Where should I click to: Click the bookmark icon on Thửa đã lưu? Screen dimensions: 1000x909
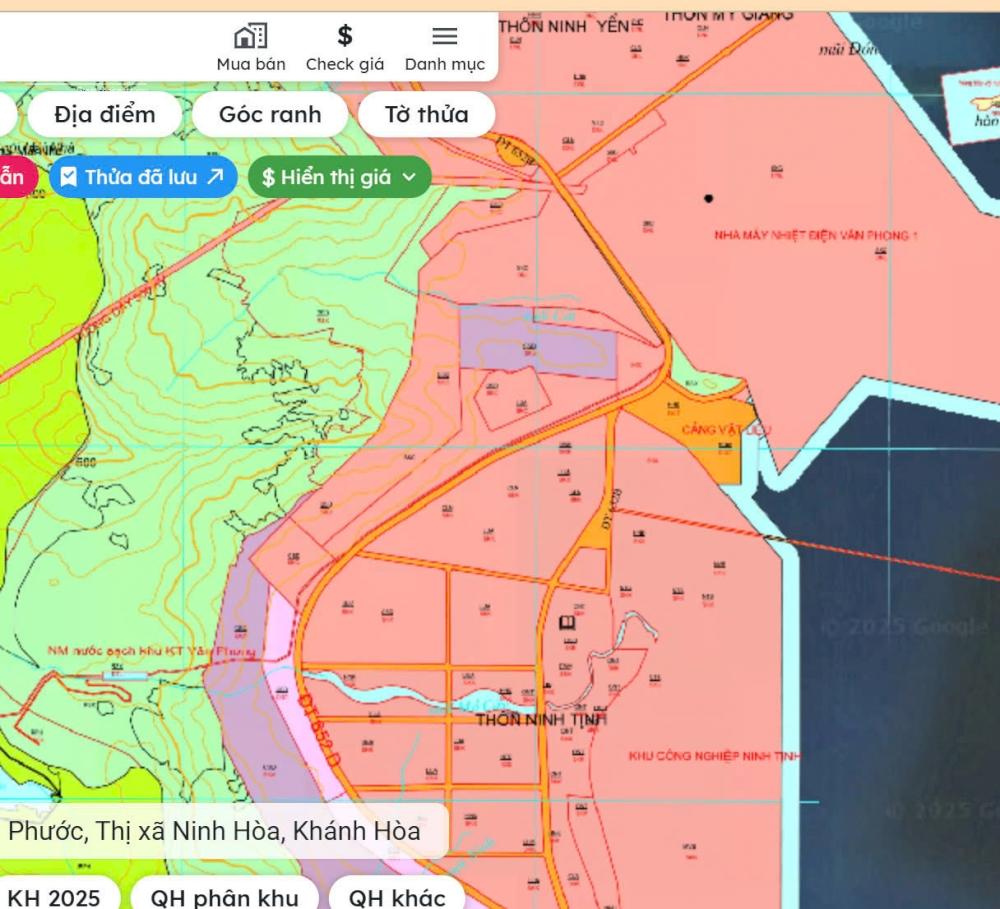[69, 178]
